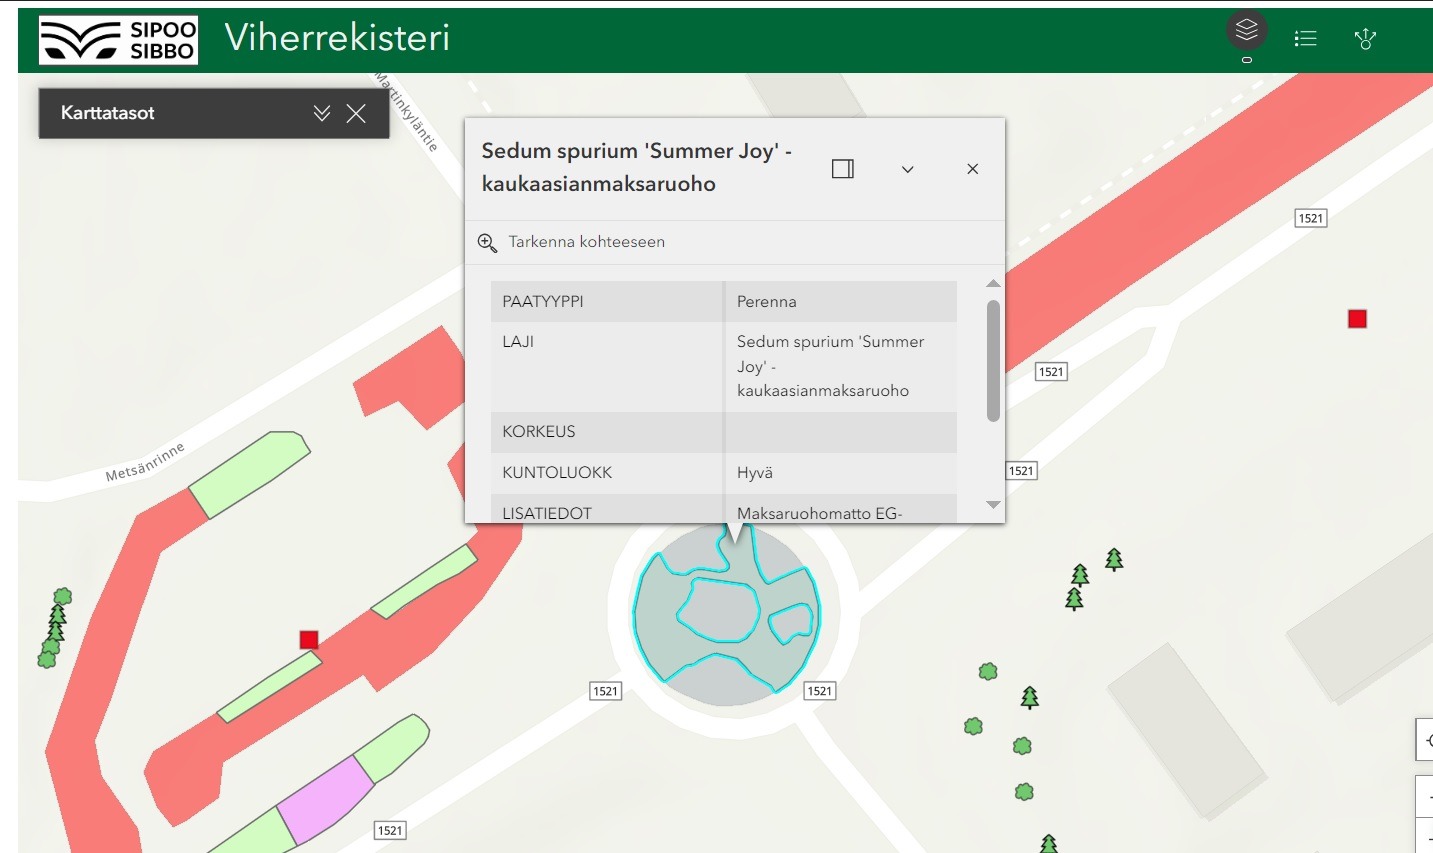The width and height of the screenshot is (1433, 853).
Task: Click Tarkenna kohteeseen to zoom to feature
Action: [586, 242]
